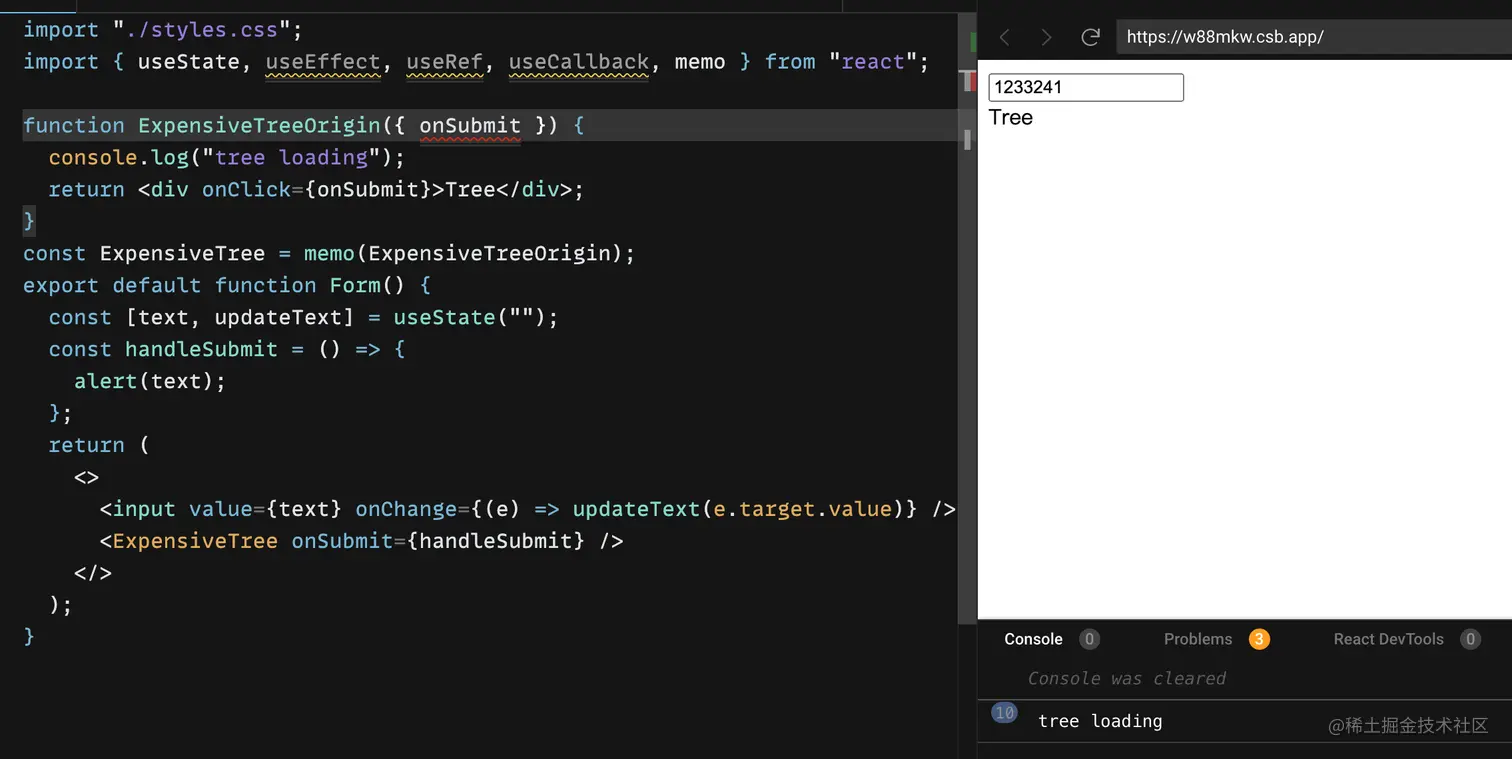Click useRef in the react import
The height and width of the screenshot is (759, 1512).
(x=445, y=62)
